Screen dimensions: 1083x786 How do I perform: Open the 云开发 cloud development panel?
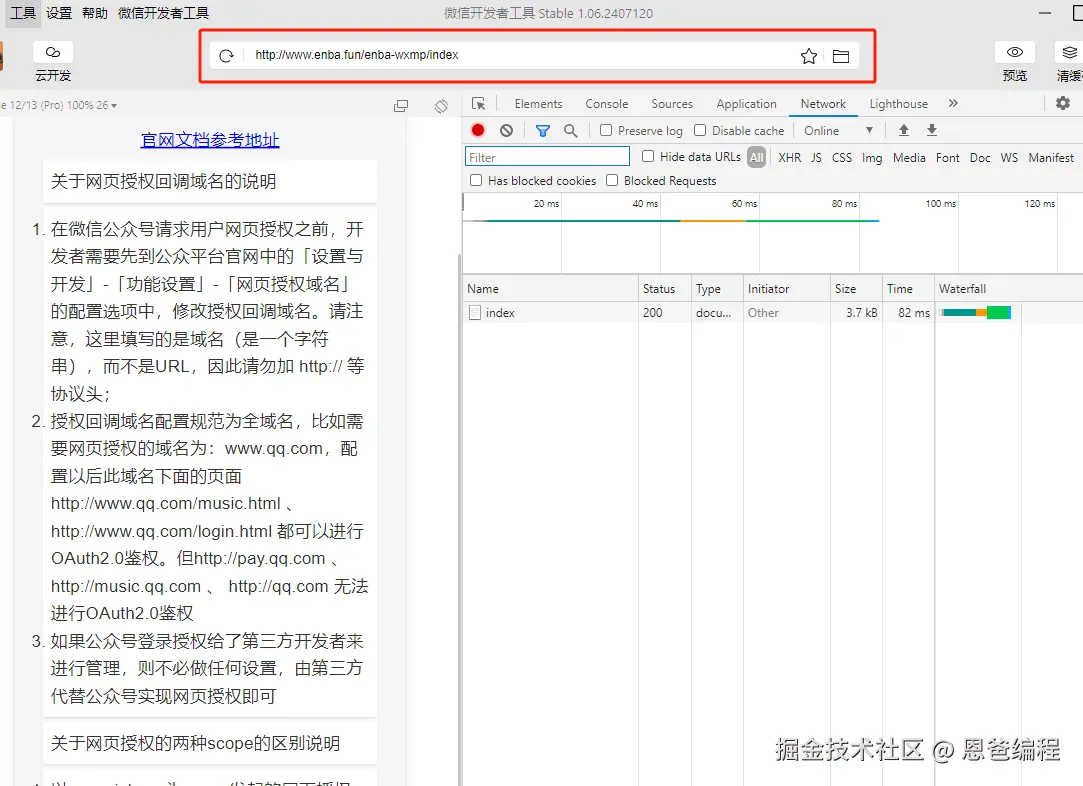pos(52,51)
